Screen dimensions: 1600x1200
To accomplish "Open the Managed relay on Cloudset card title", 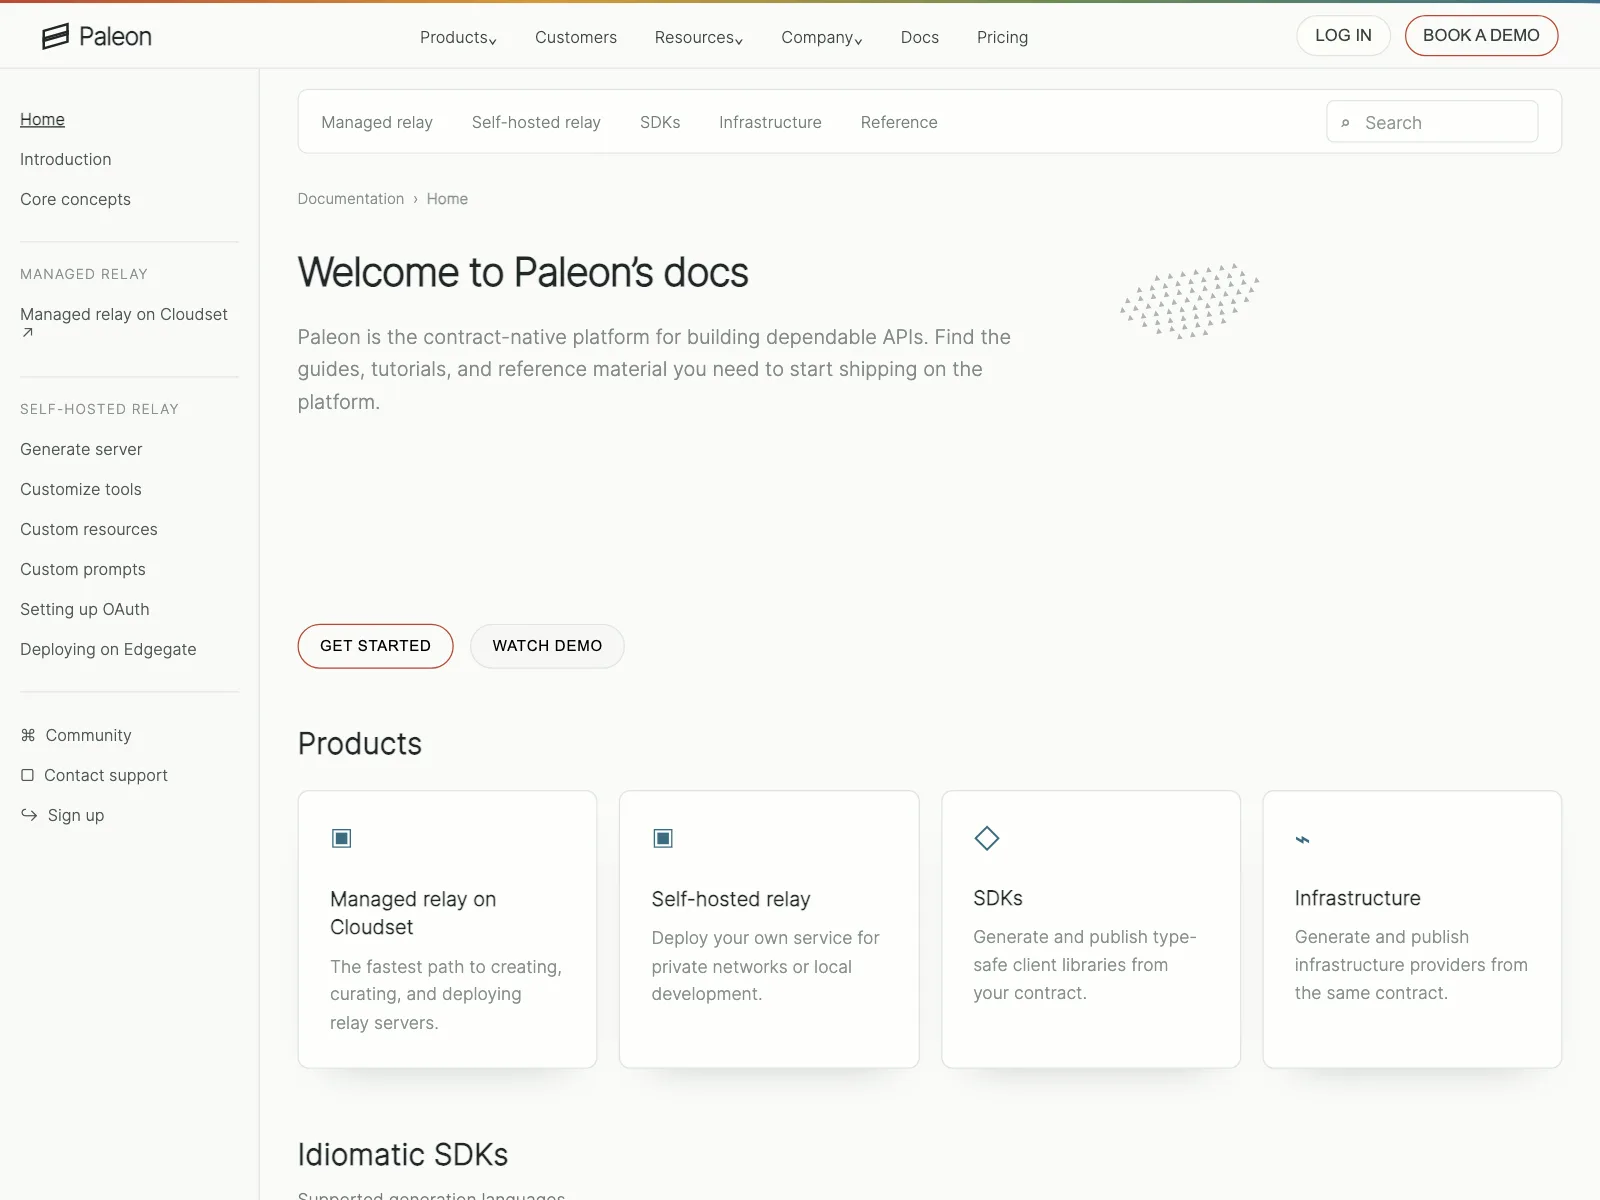I will 413,913.
